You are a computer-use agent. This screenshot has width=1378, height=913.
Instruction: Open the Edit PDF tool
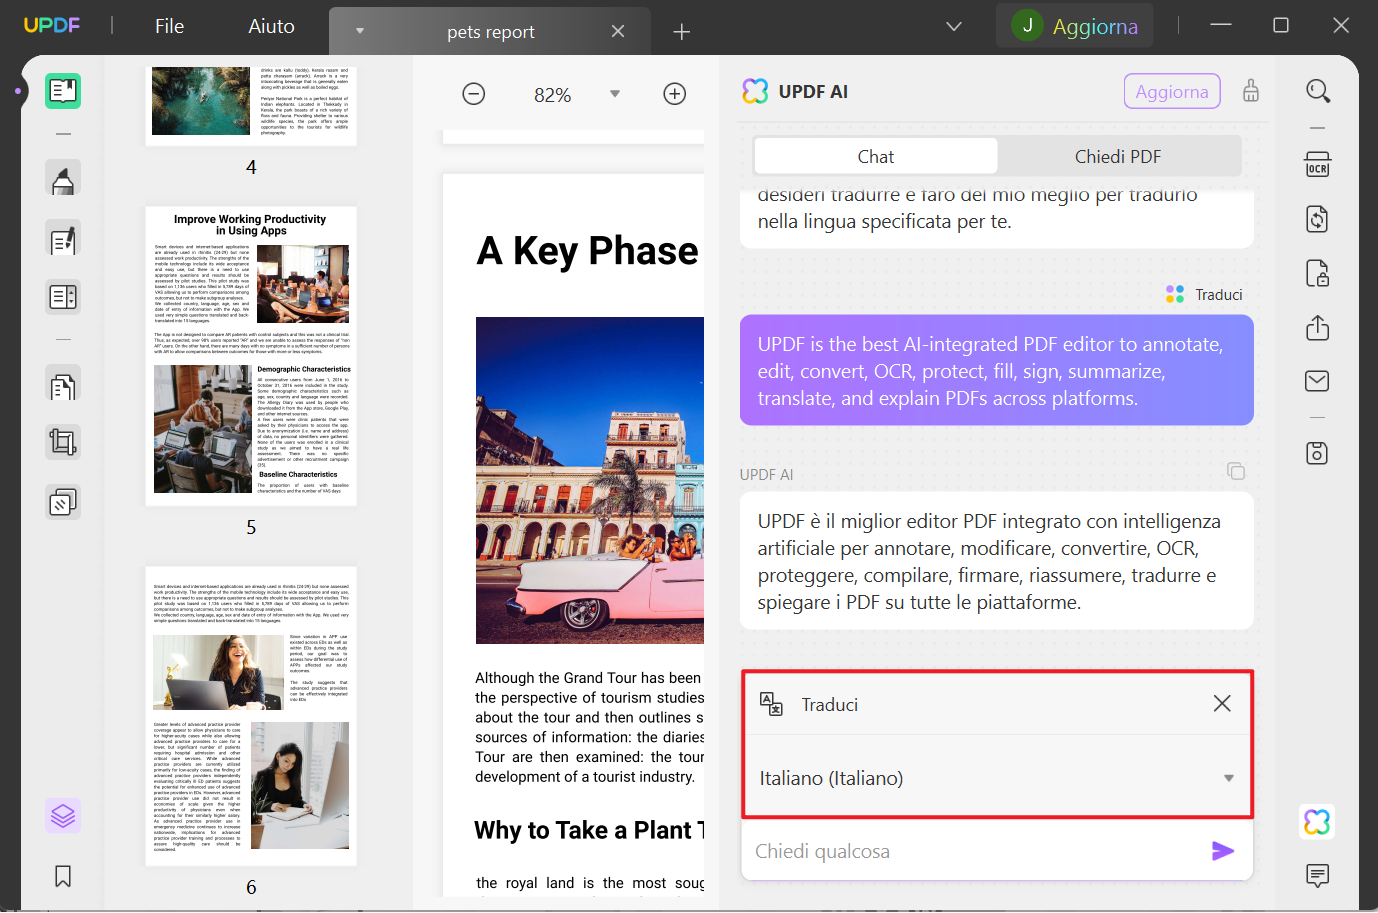63,240
